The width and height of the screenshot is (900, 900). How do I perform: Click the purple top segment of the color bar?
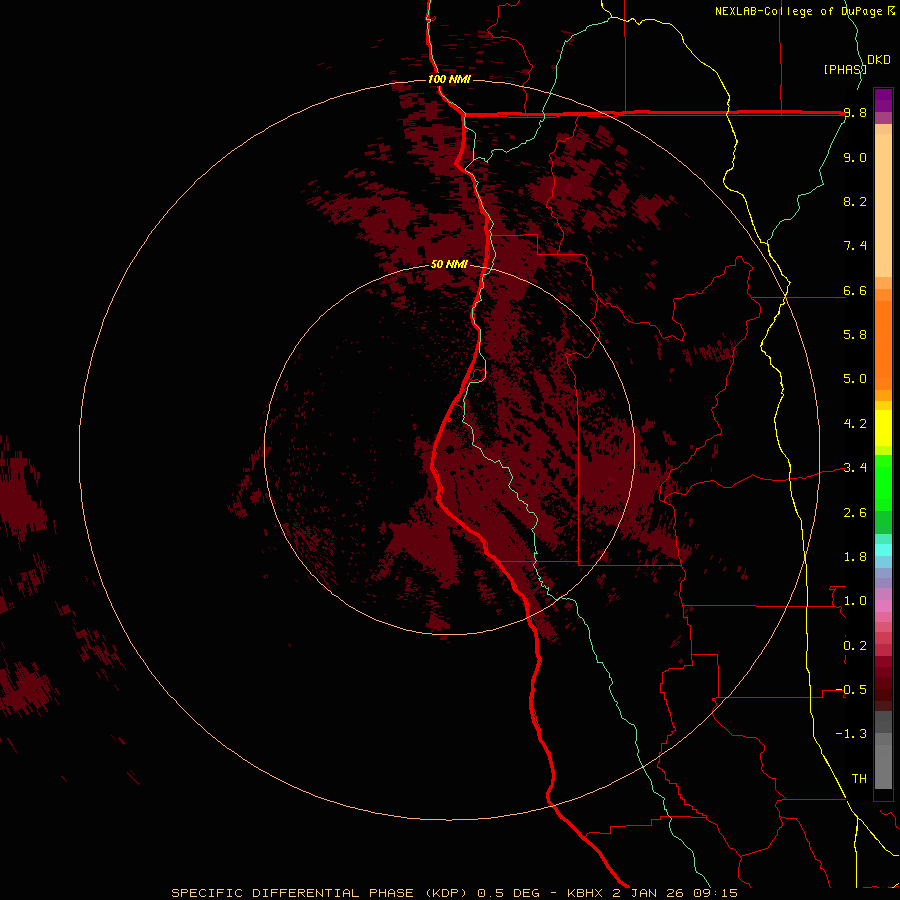[x=883, y=100]
